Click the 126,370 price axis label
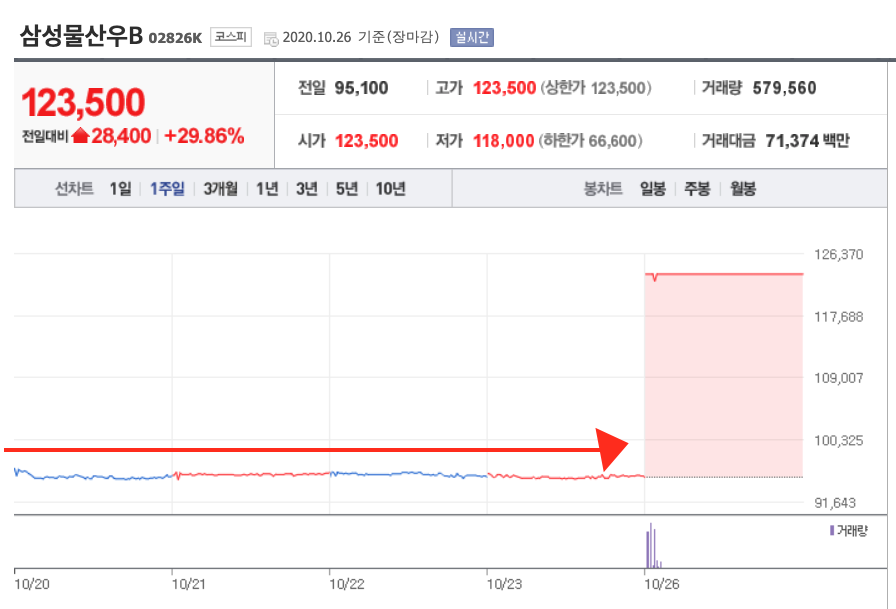 click(x=838, y=254)
